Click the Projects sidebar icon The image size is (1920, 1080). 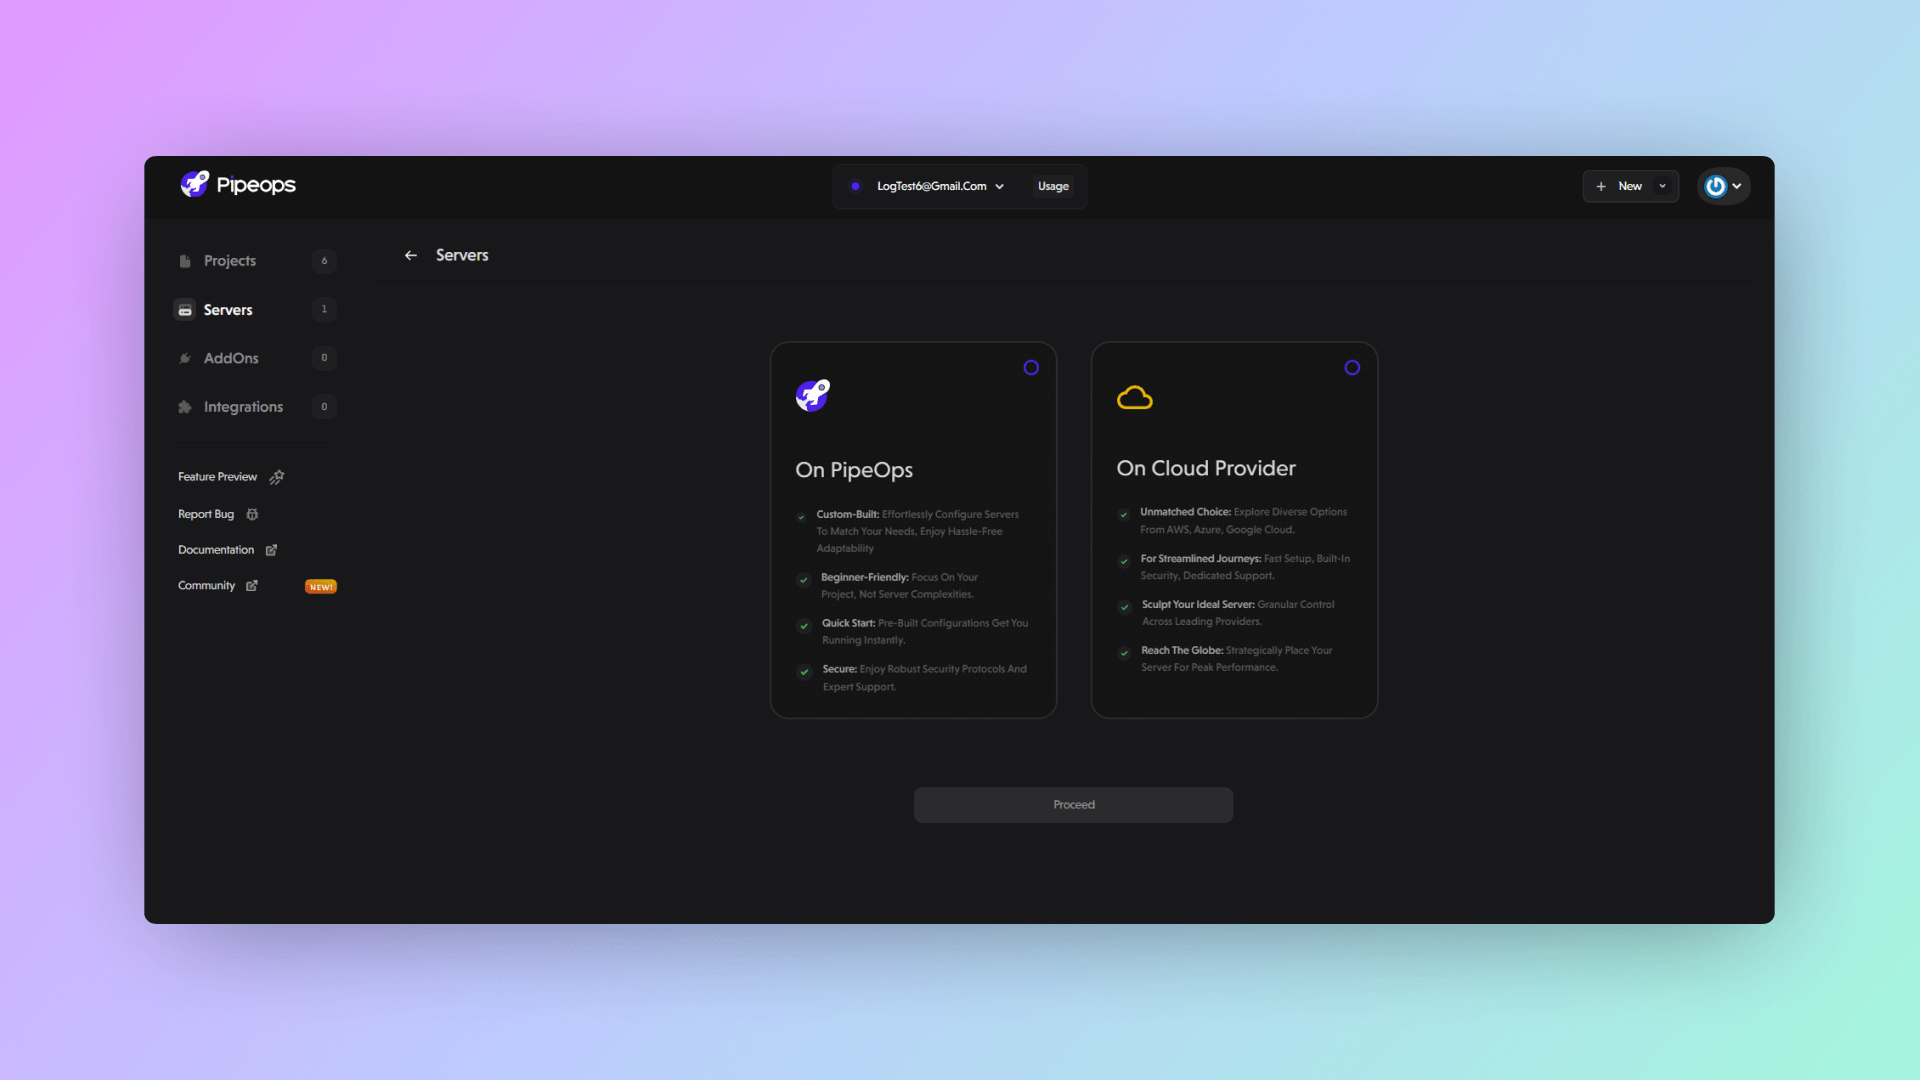(185, 260)
